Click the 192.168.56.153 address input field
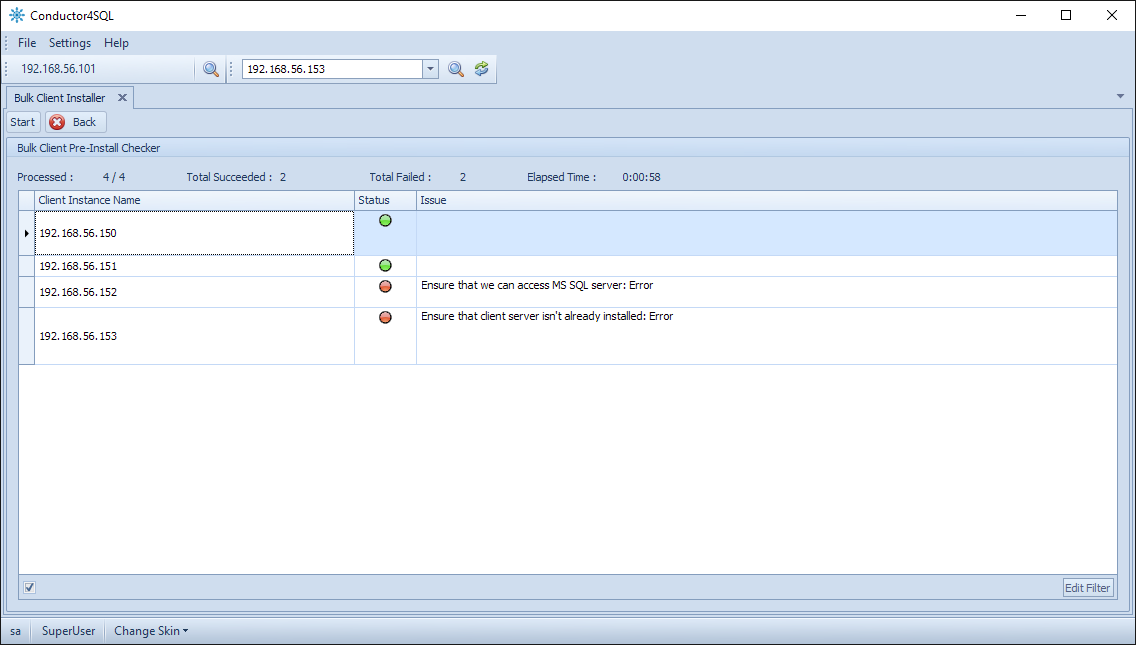The image size is (1136, 645). [333, 69]
